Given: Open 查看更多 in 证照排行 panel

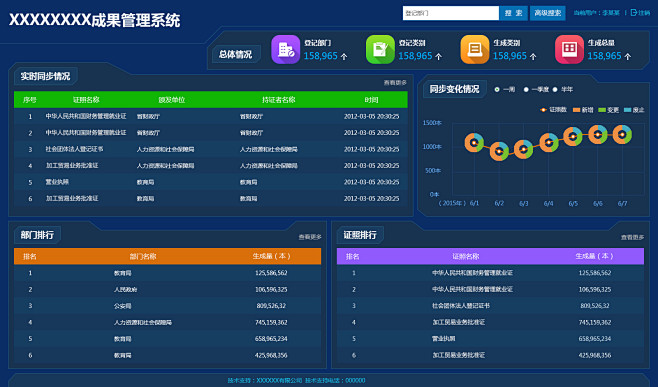Looking at the screenshot, I should [x=632, y=237].
